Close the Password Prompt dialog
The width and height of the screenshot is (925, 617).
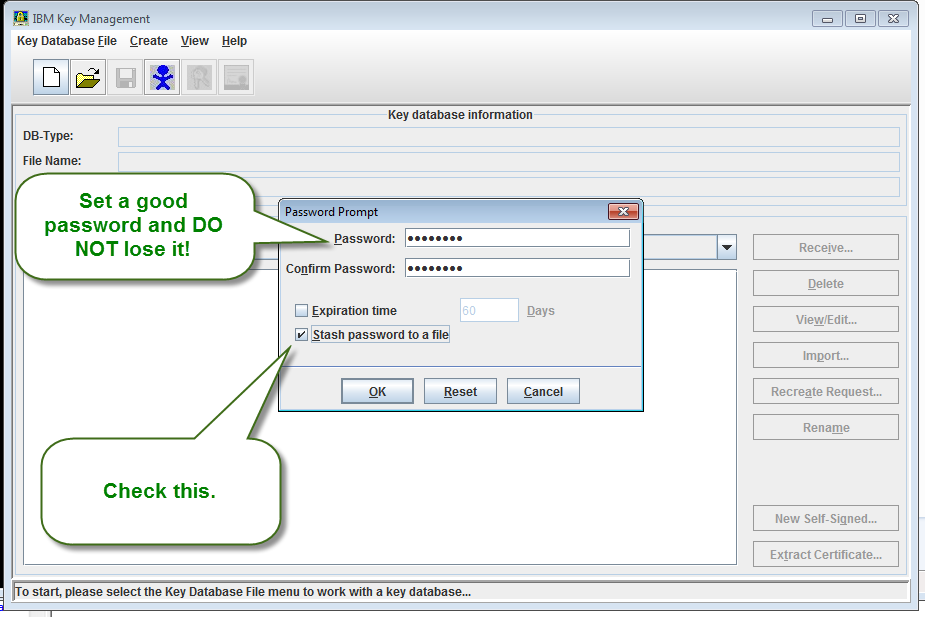point(623,211)
